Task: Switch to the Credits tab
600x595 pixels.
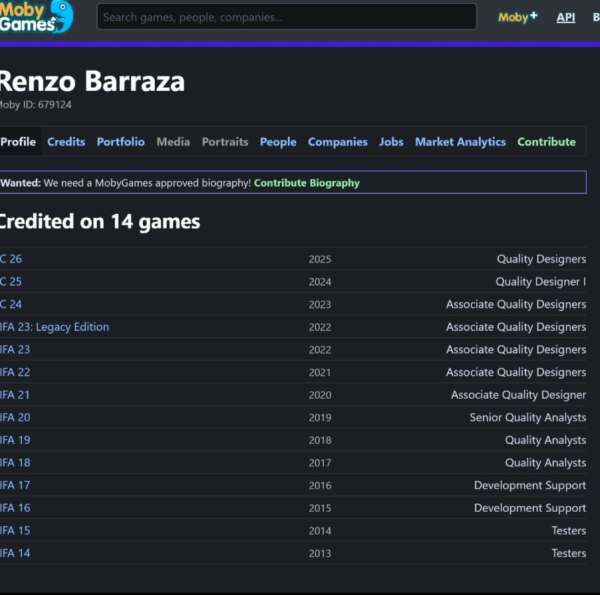Action: [x=66, y=142]
